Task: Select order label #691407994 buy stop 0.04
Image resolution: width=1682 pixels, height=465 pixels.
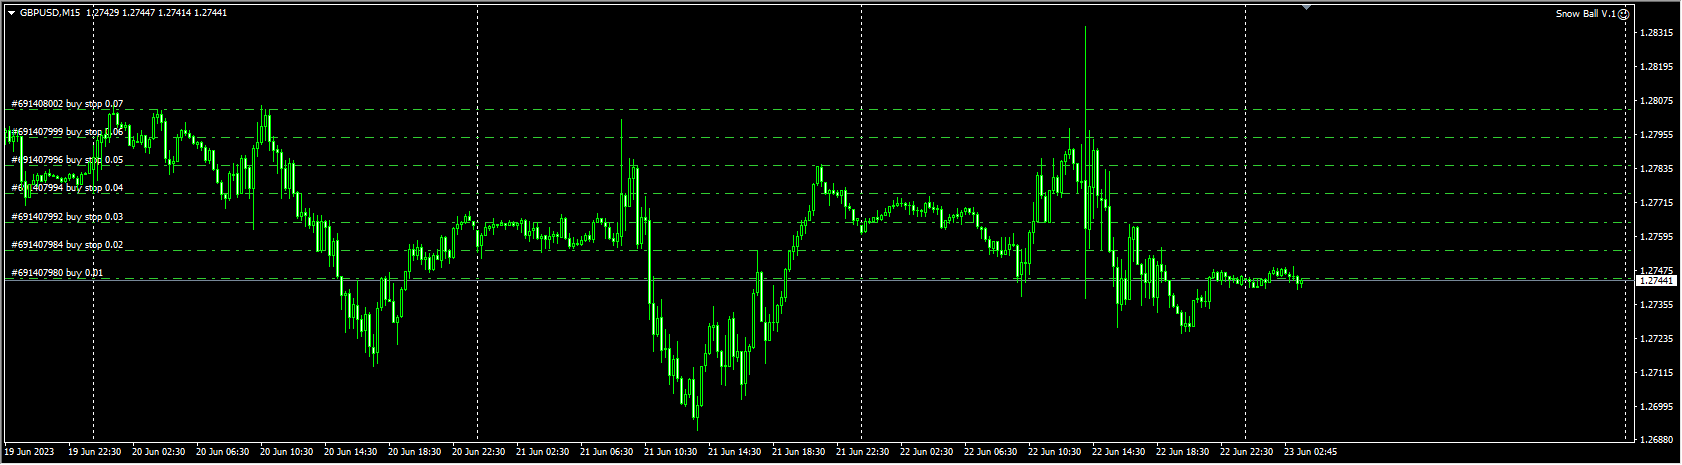Action: coord(67,188)
